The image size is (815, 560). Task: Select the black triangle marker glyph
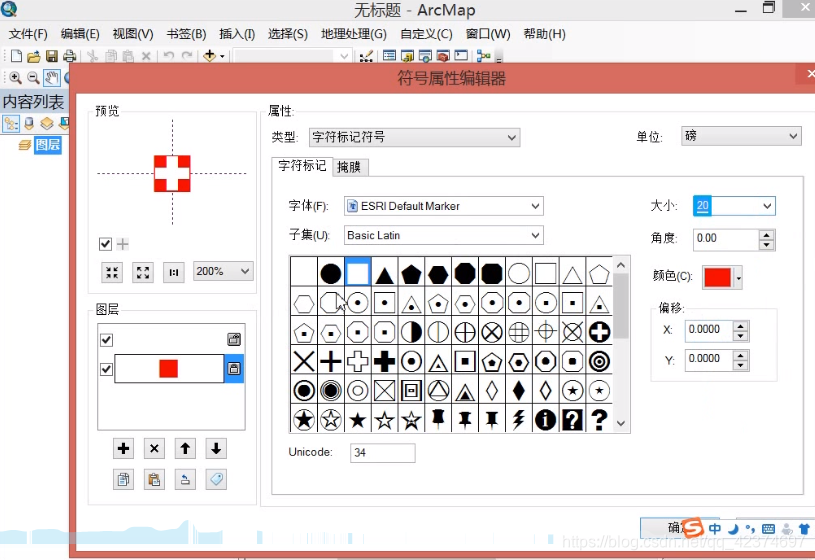(x=385, y=274)
